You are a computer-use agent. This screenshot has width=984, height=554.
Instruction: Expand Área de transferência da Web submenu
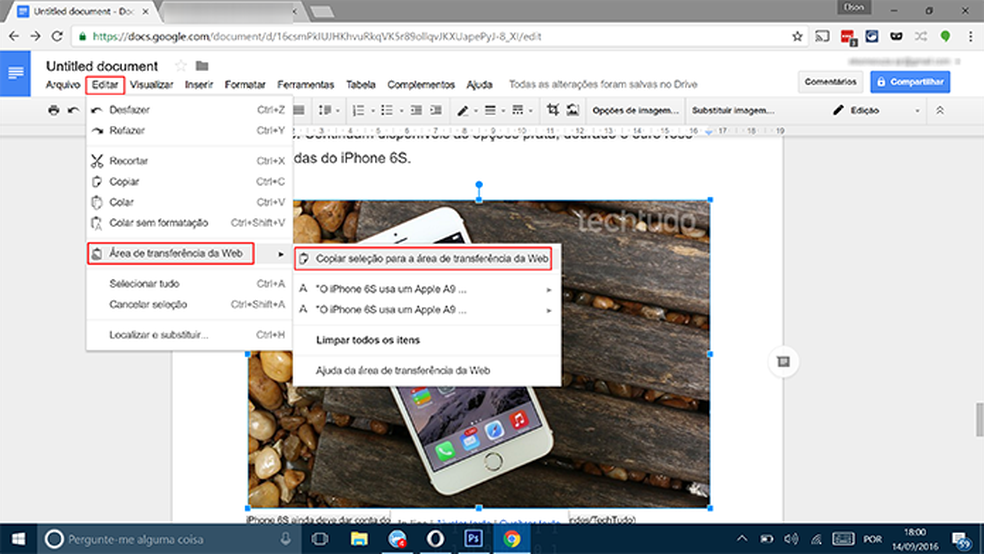189,253
